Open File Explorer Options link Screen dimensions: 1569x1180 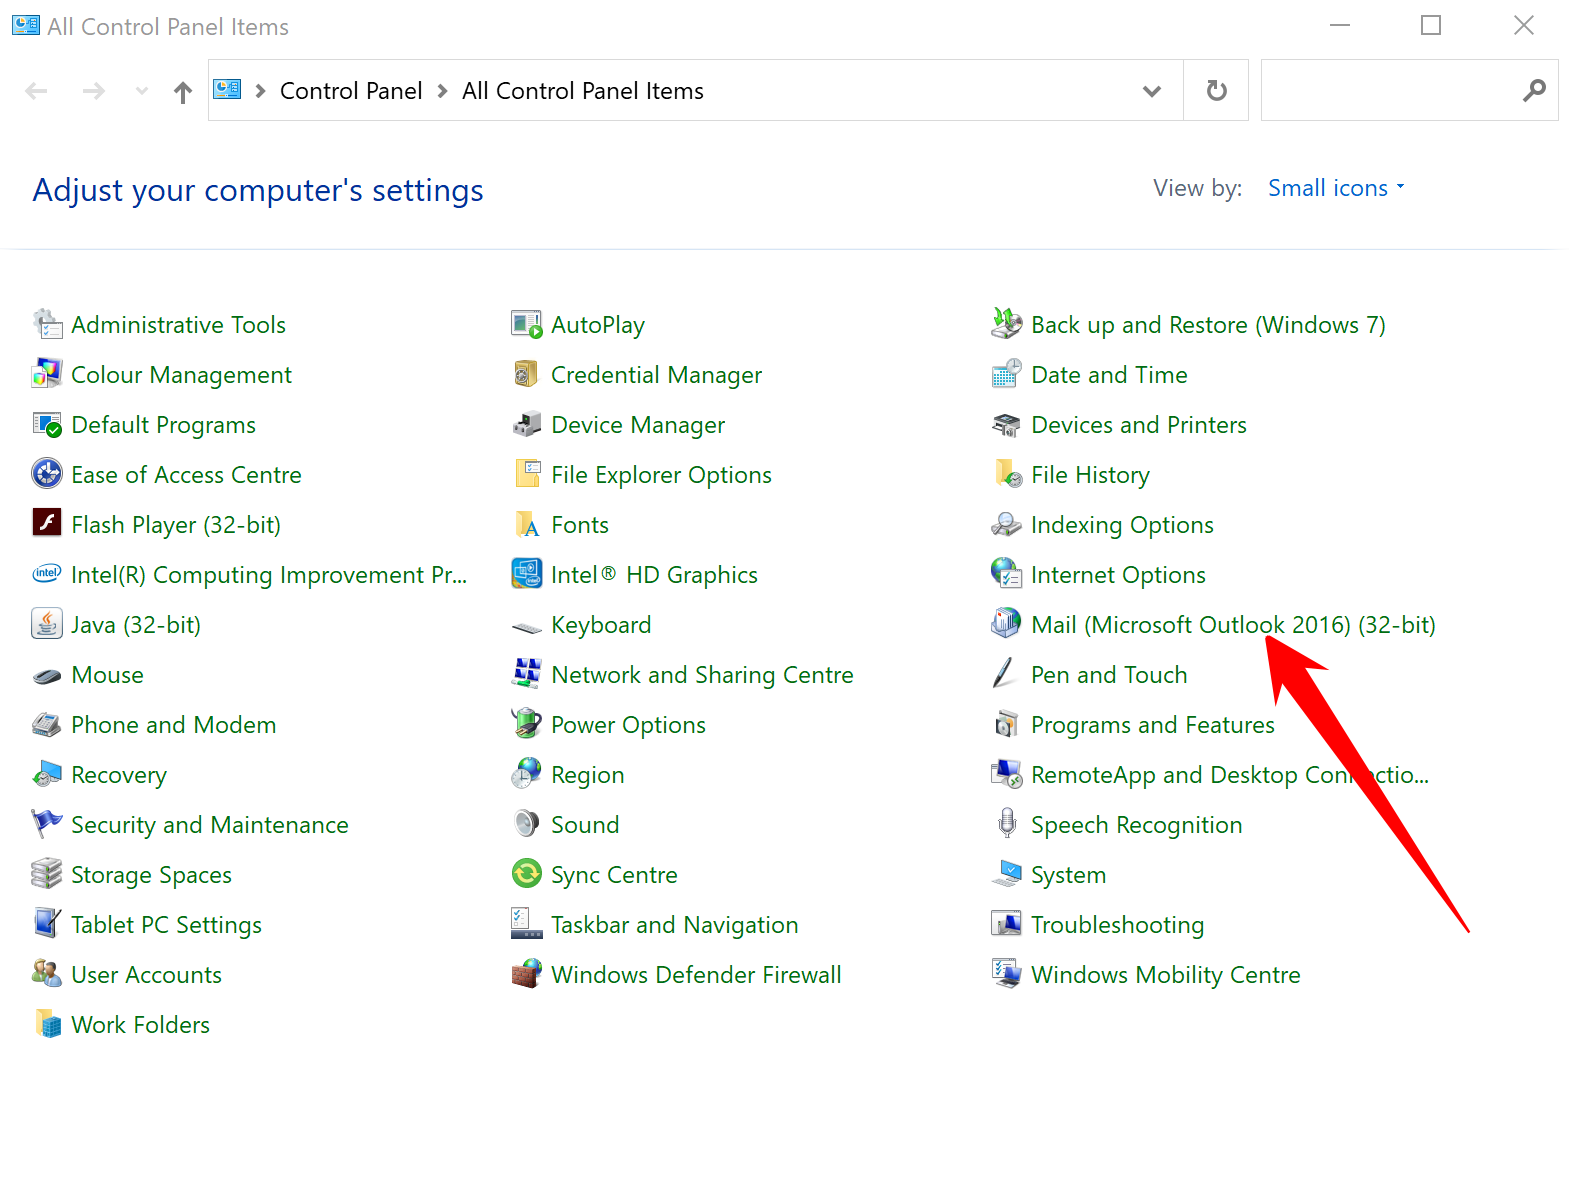coord(662,475)
